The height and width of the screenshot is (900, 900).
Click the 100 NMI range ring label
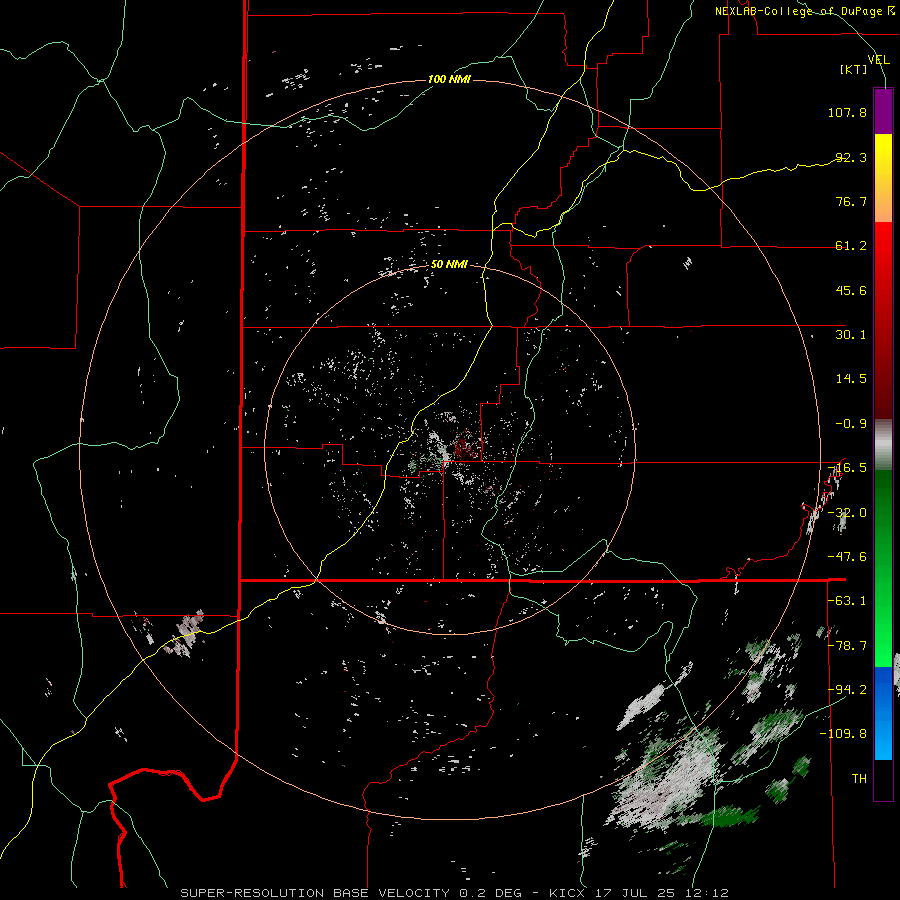point(449,79)
